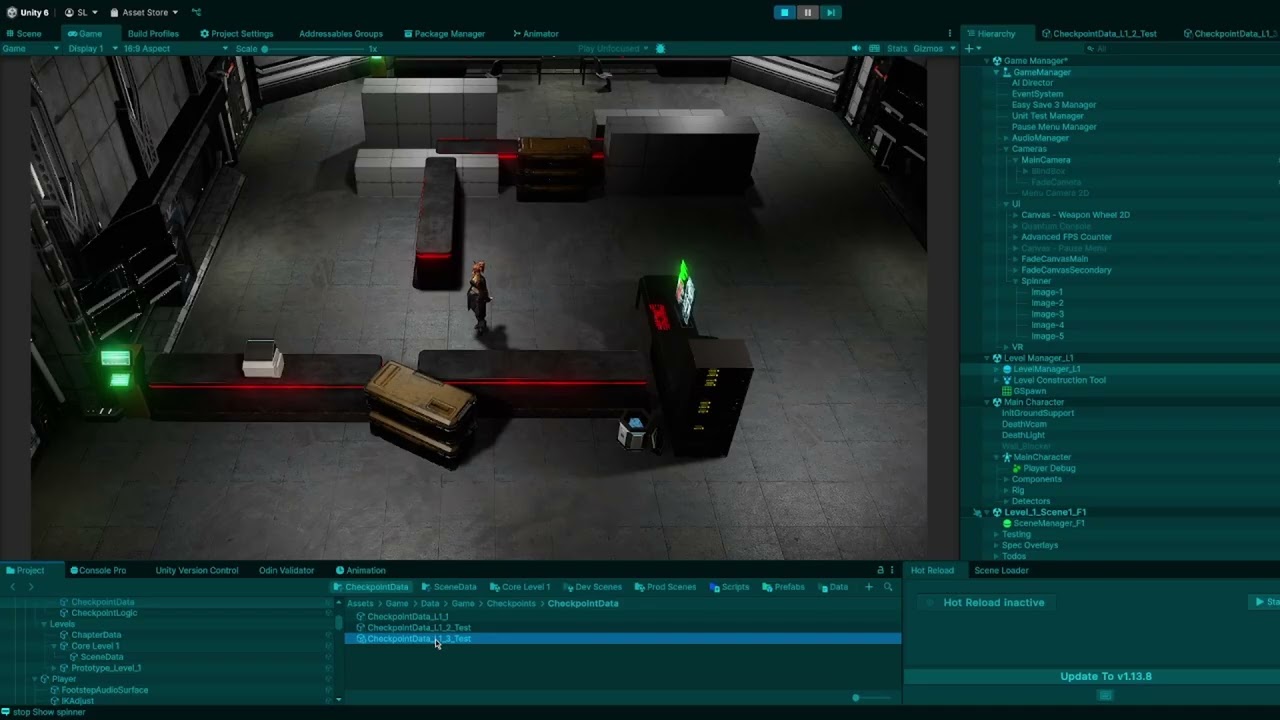Expand the AudioManager hierarchy item

pos(1005,138)
